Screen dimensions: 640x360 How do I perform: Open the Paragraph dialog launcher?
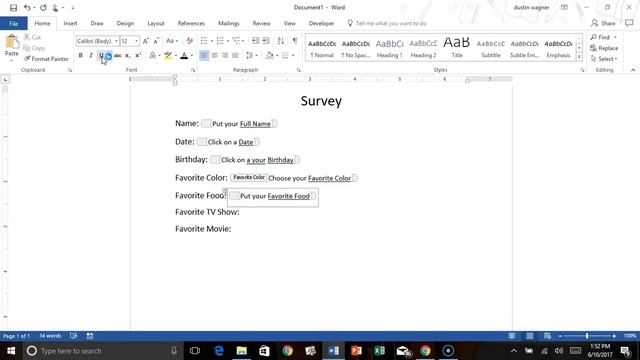pyautogui.click(x=298, y=70)
